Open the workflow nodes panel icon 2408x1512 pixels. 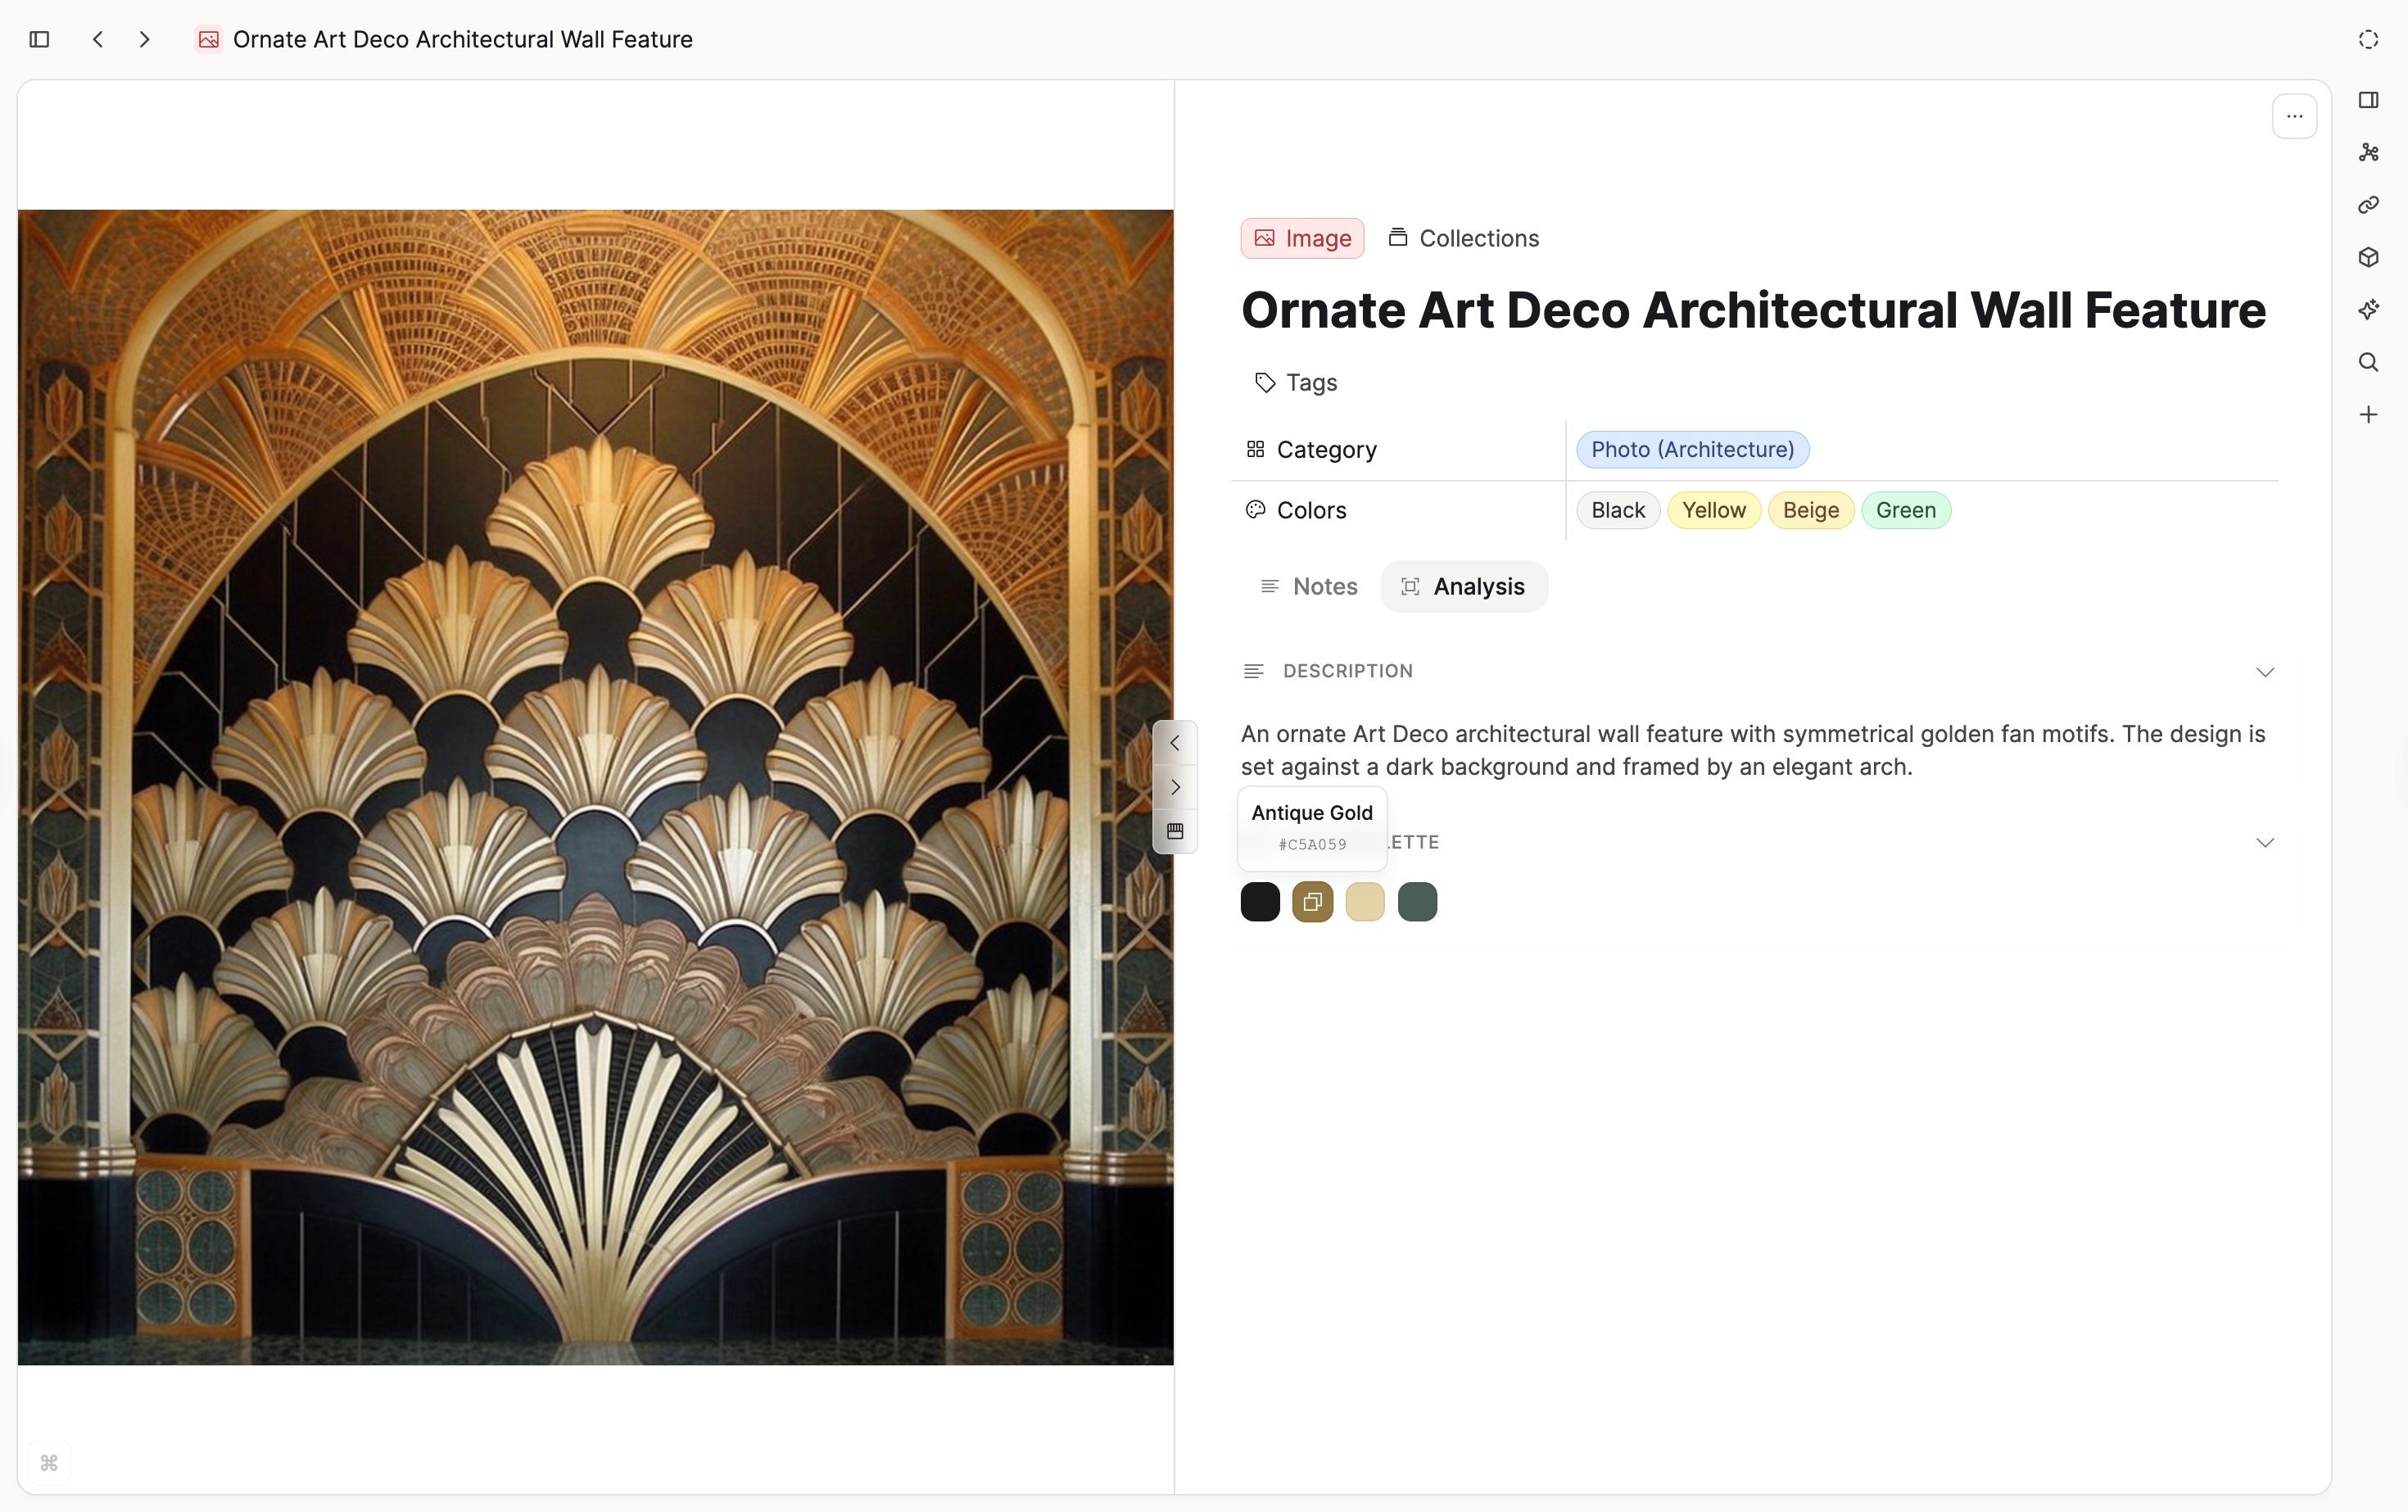(x=2369, y=152)
